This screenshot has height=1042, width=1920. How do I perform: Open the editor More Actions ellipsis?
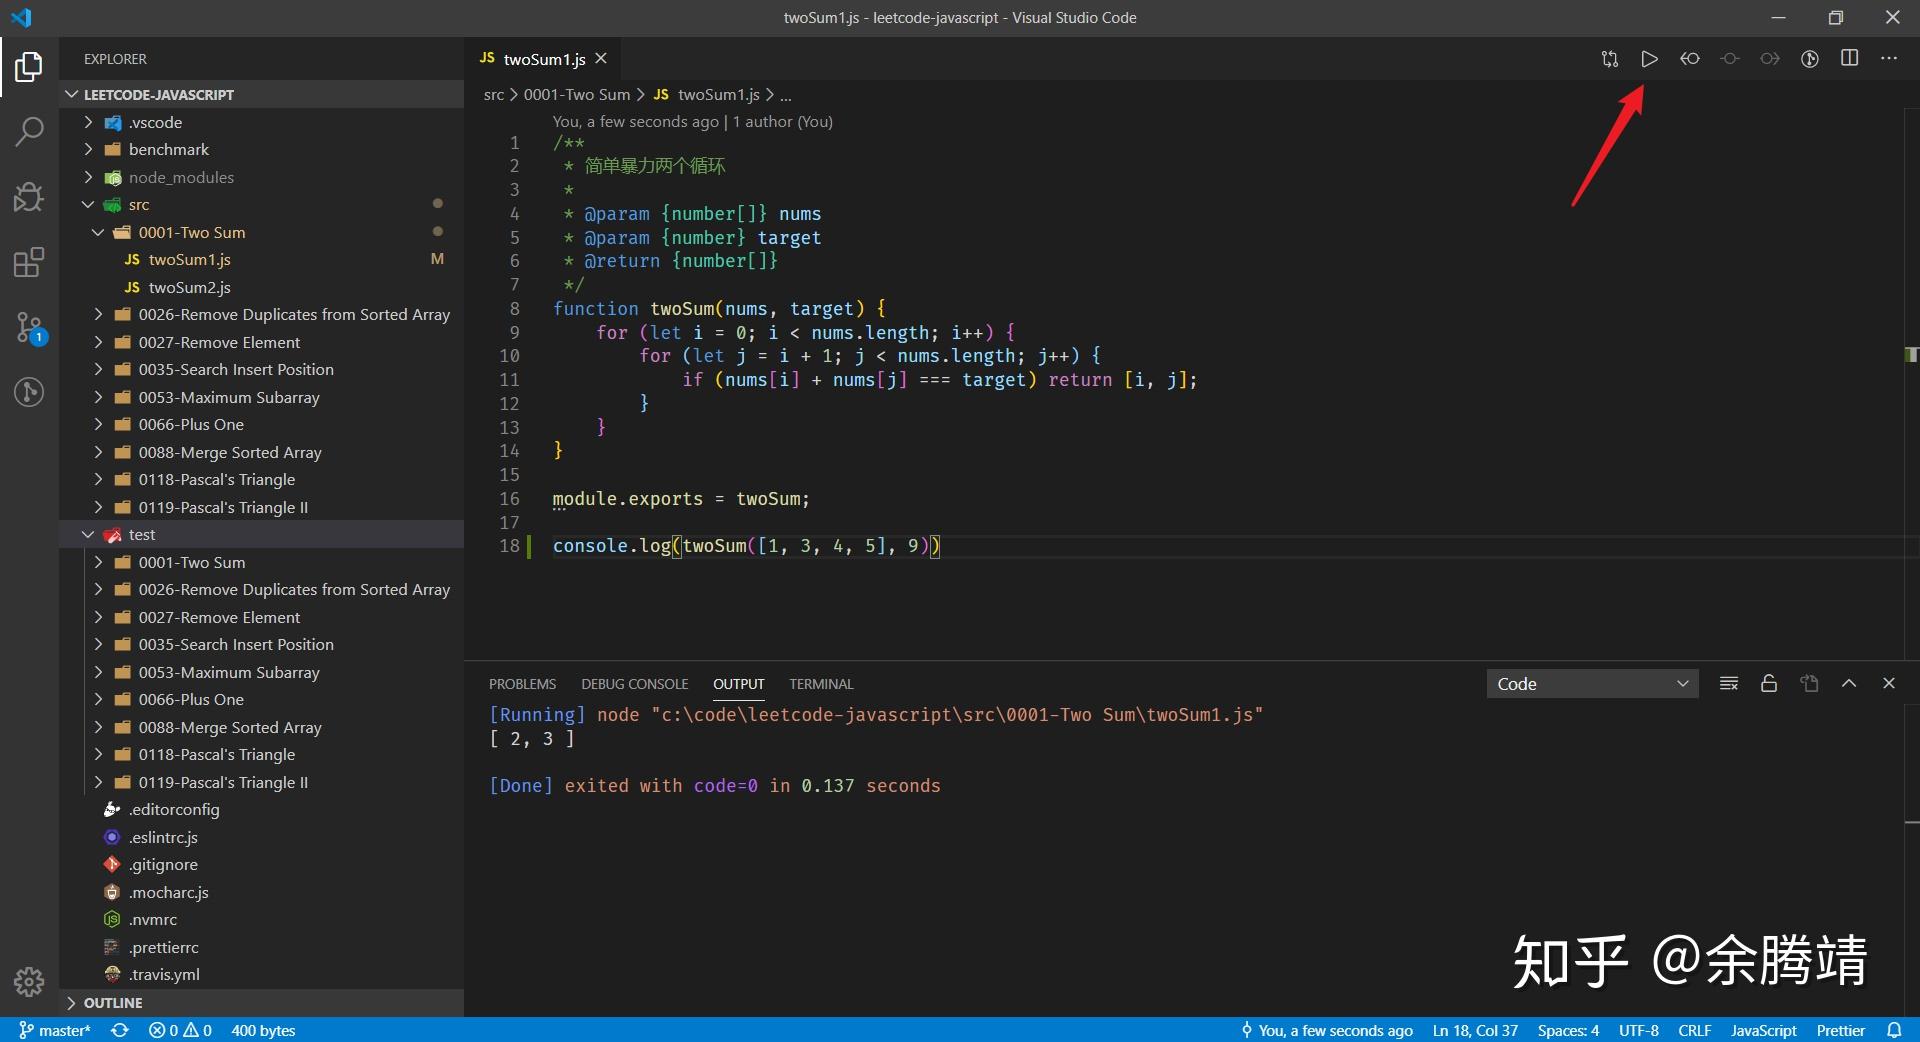pos(1890,58)
